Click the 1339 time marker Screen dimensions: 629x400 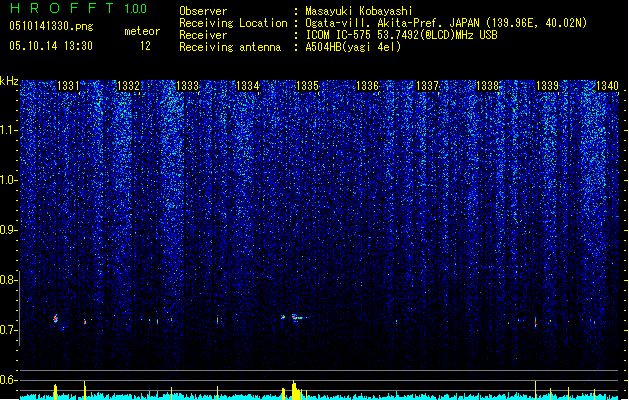click(547, 86)
